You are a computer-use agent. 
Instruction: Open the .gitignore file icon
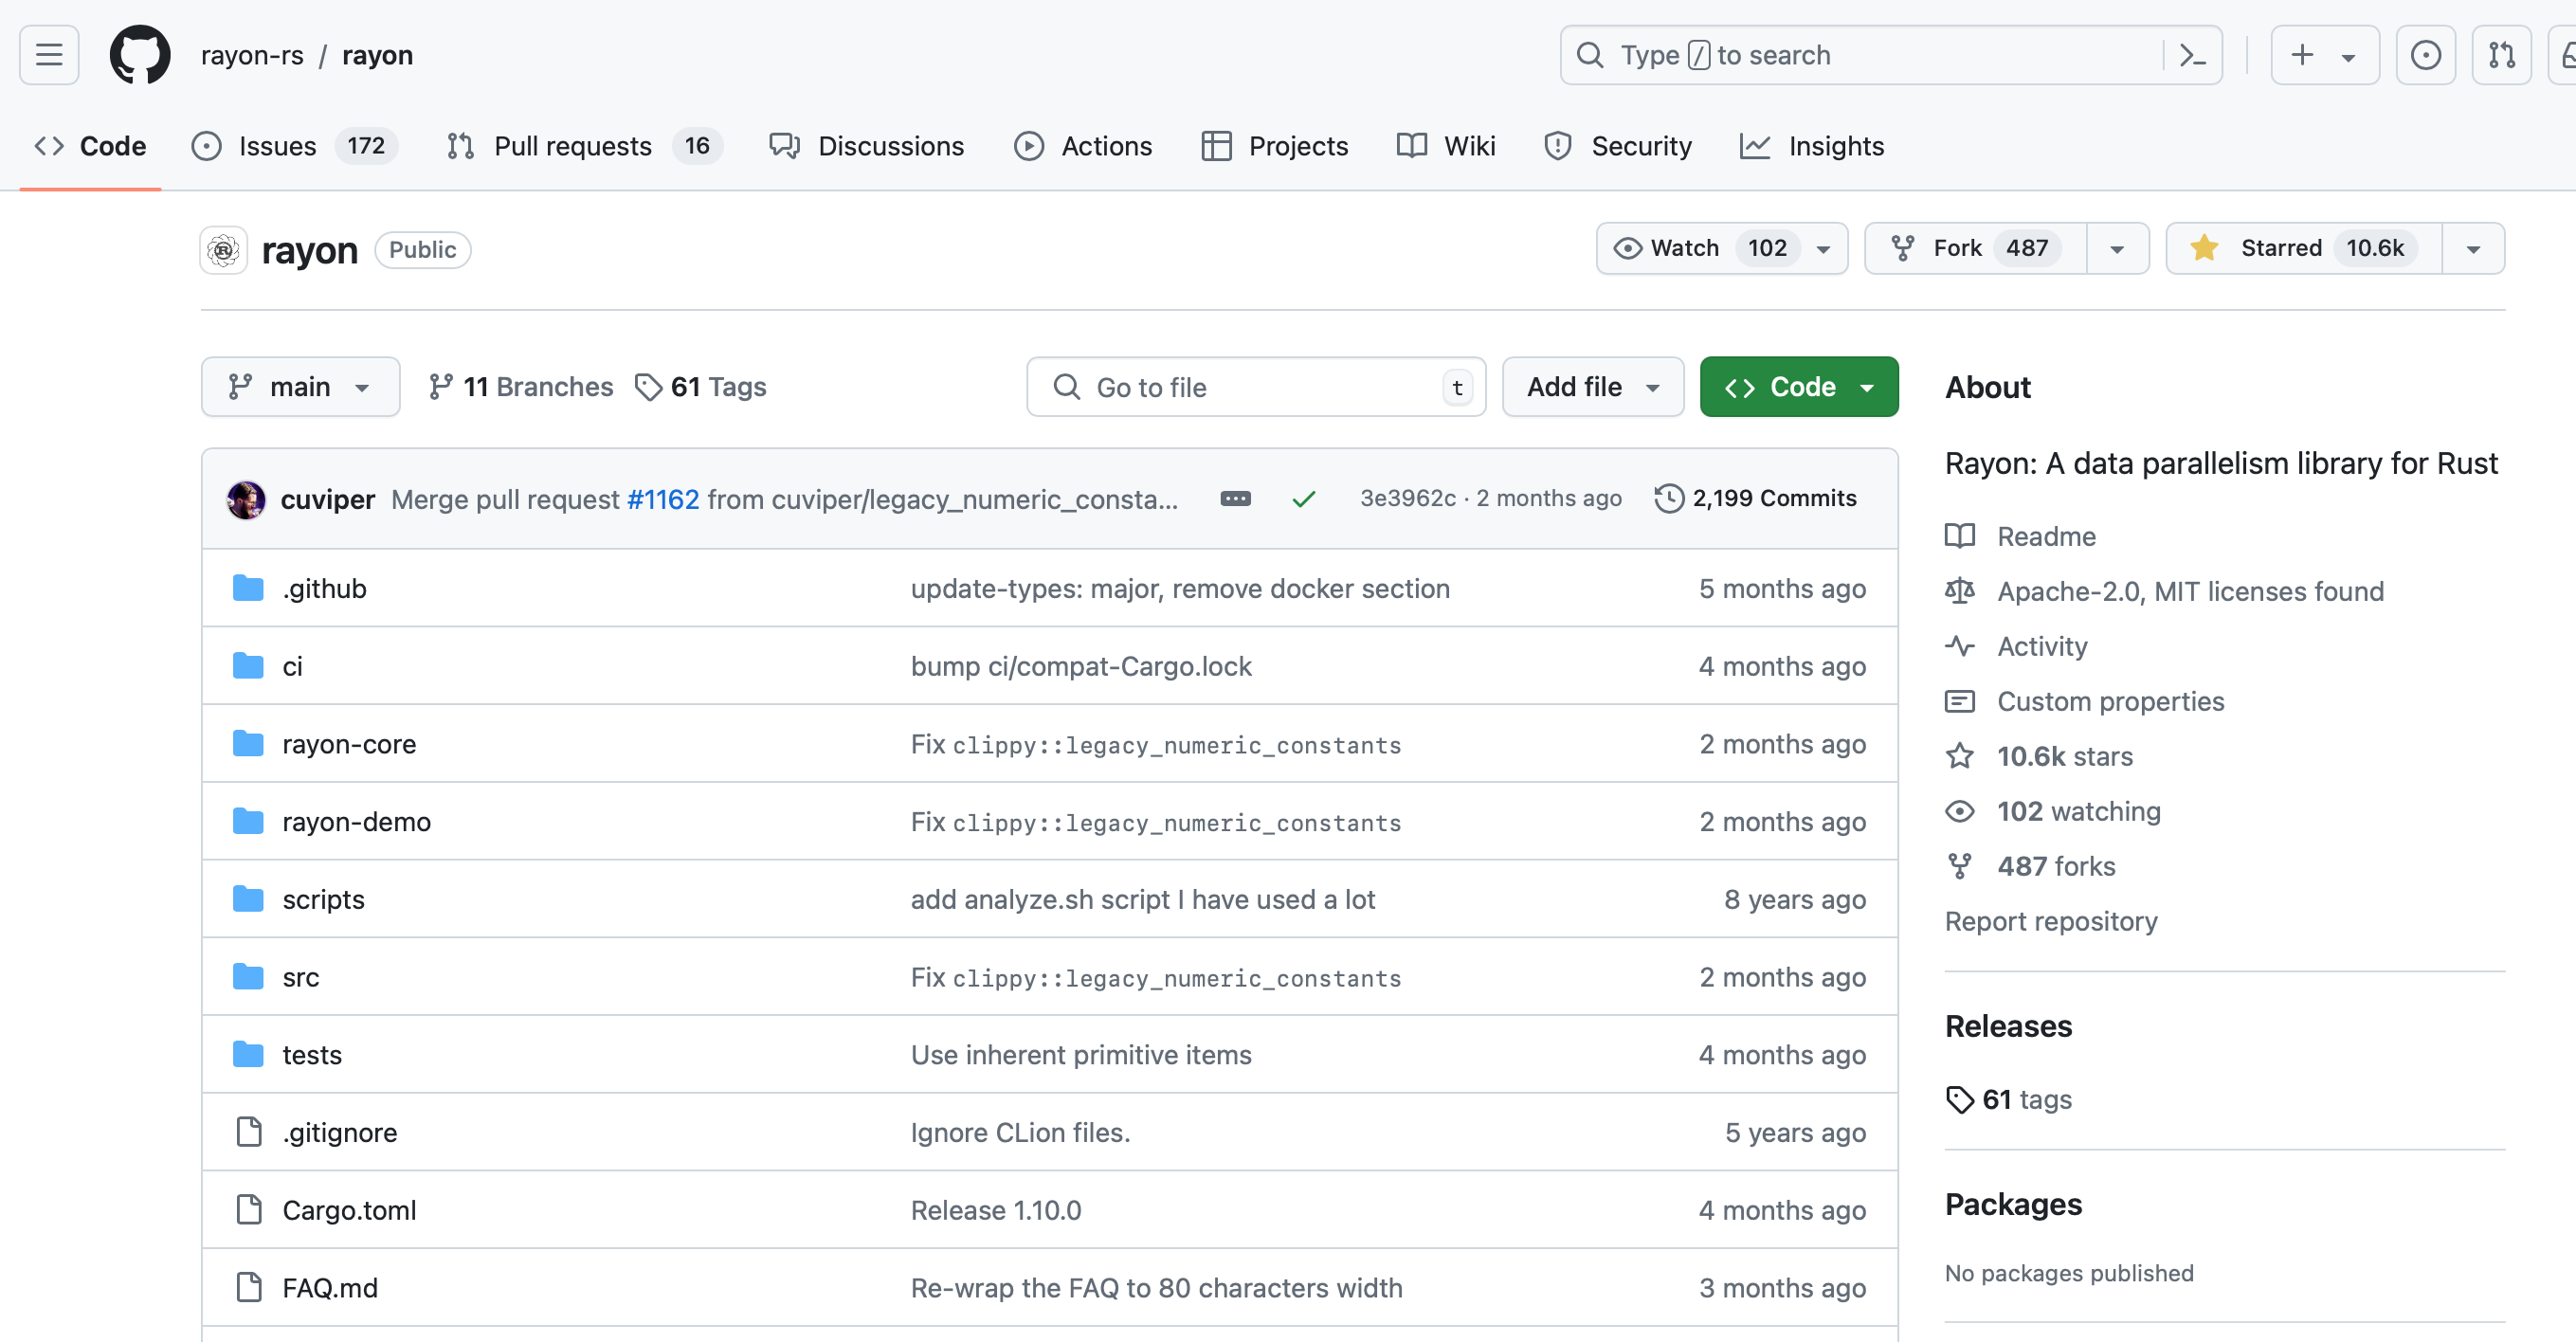click(x=248, y=1132)
